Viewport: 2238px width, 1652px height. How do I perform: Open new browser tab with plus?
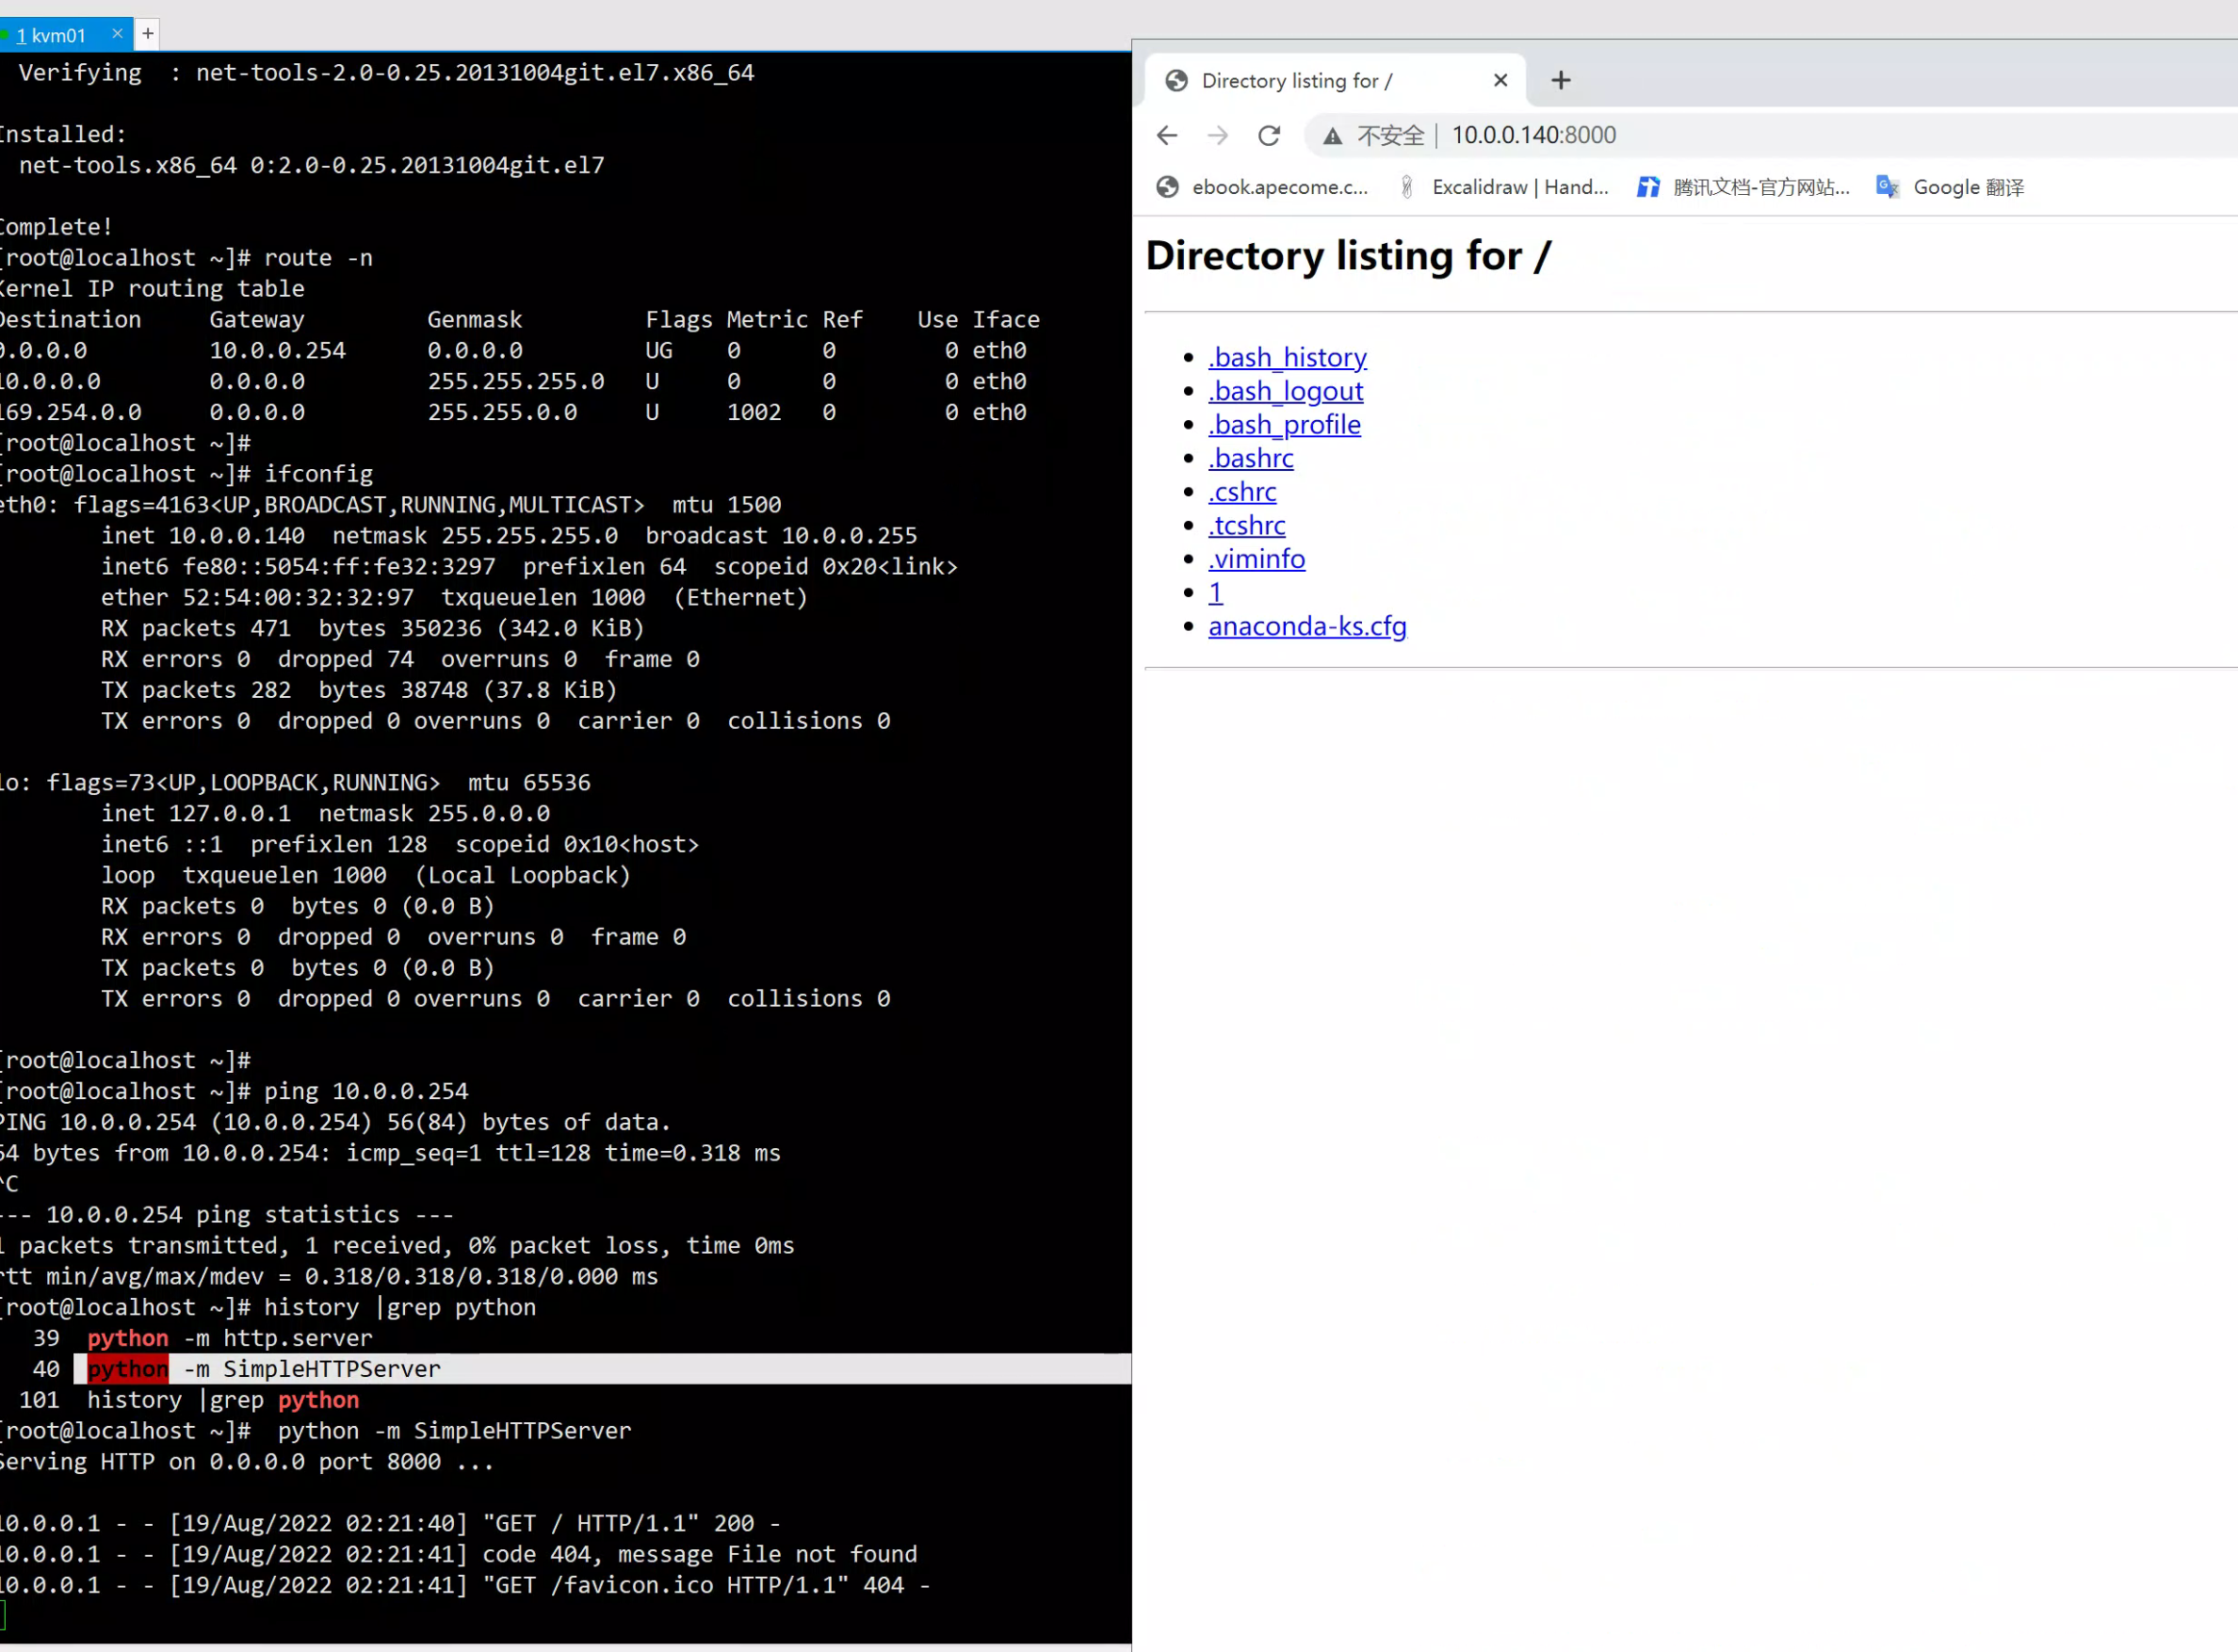(1560, 80)
